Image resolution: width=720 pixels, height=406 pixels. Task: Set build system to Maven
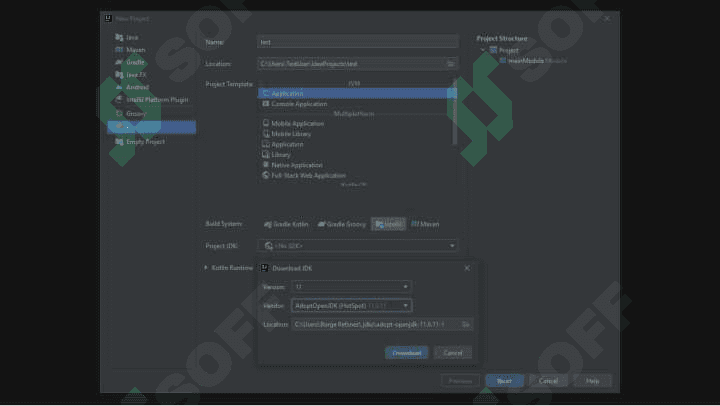(425, 224)
